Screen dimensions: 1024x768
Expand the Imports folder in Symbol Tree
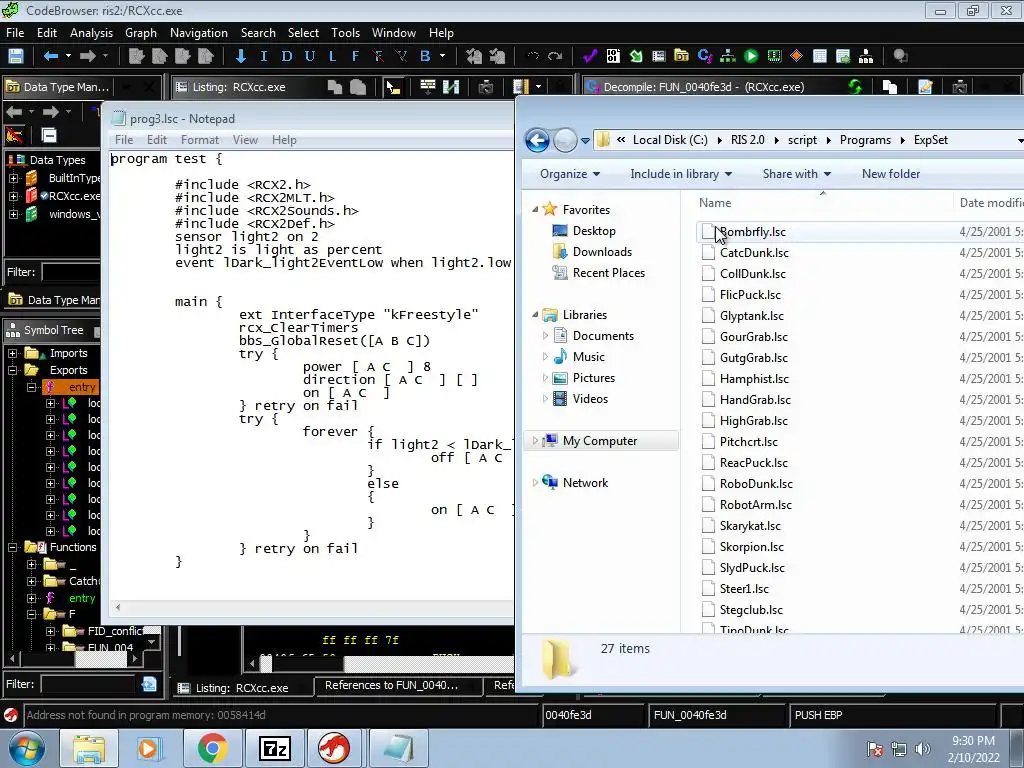12,353
